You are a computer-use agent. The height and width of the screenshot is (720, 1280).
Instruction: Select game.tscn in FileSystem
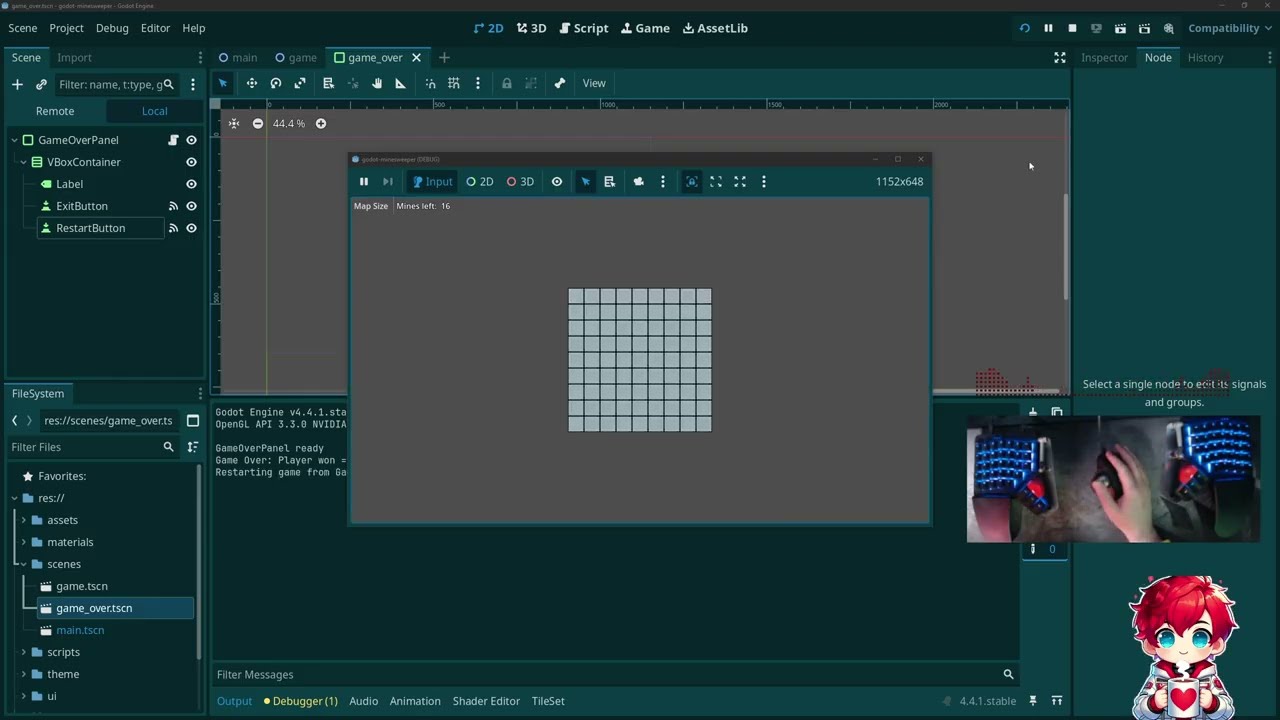coord(82,586)
